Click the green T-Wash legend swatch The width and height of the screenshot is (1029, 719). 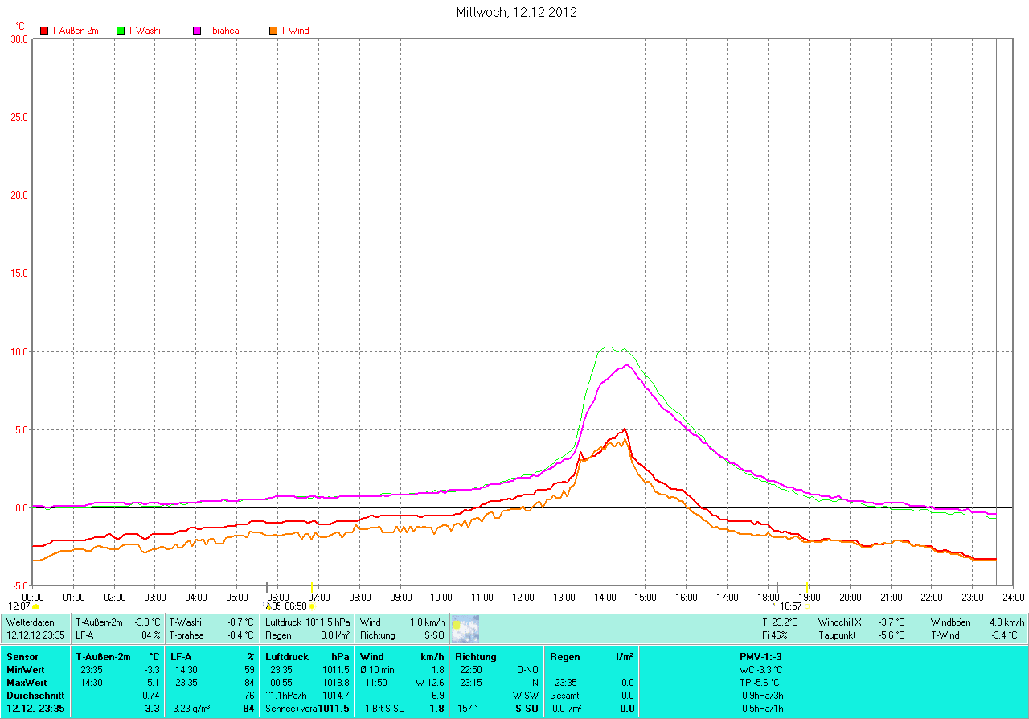[x=121, y=31]
